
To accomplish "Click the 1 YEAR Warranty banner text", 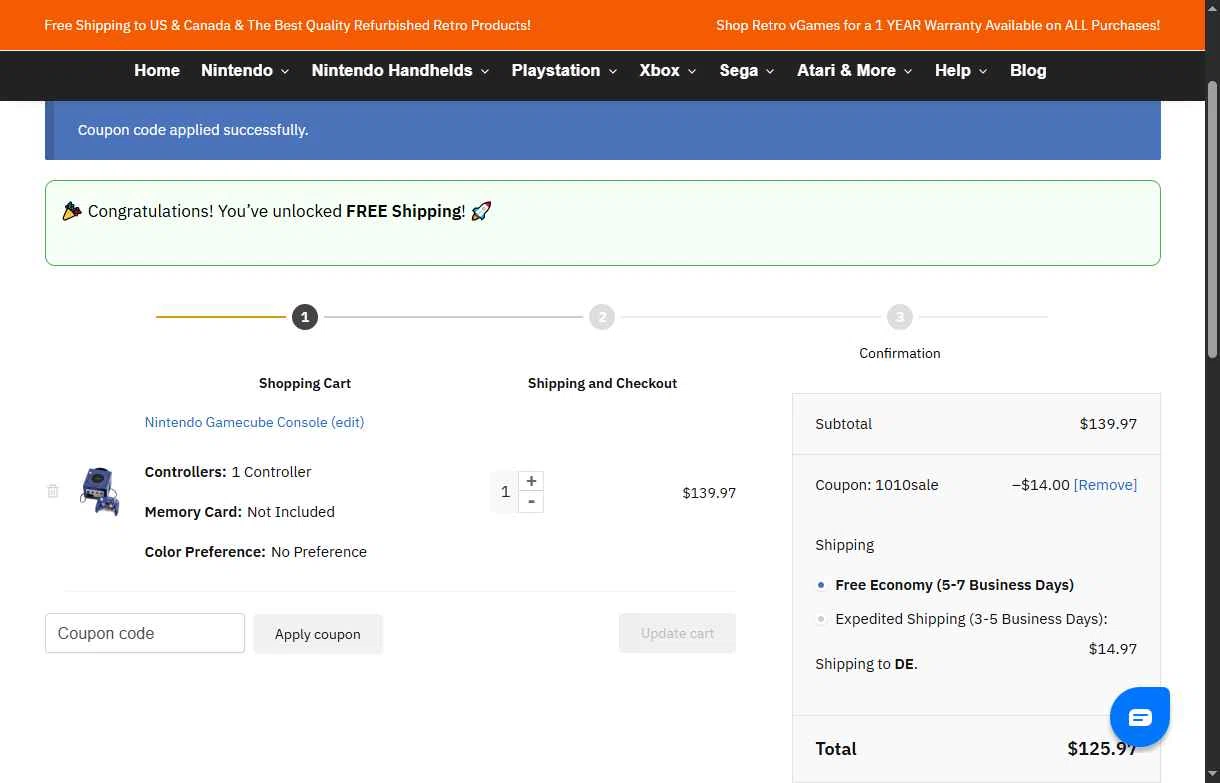I will pyautogui.click(x=938, y=25).
